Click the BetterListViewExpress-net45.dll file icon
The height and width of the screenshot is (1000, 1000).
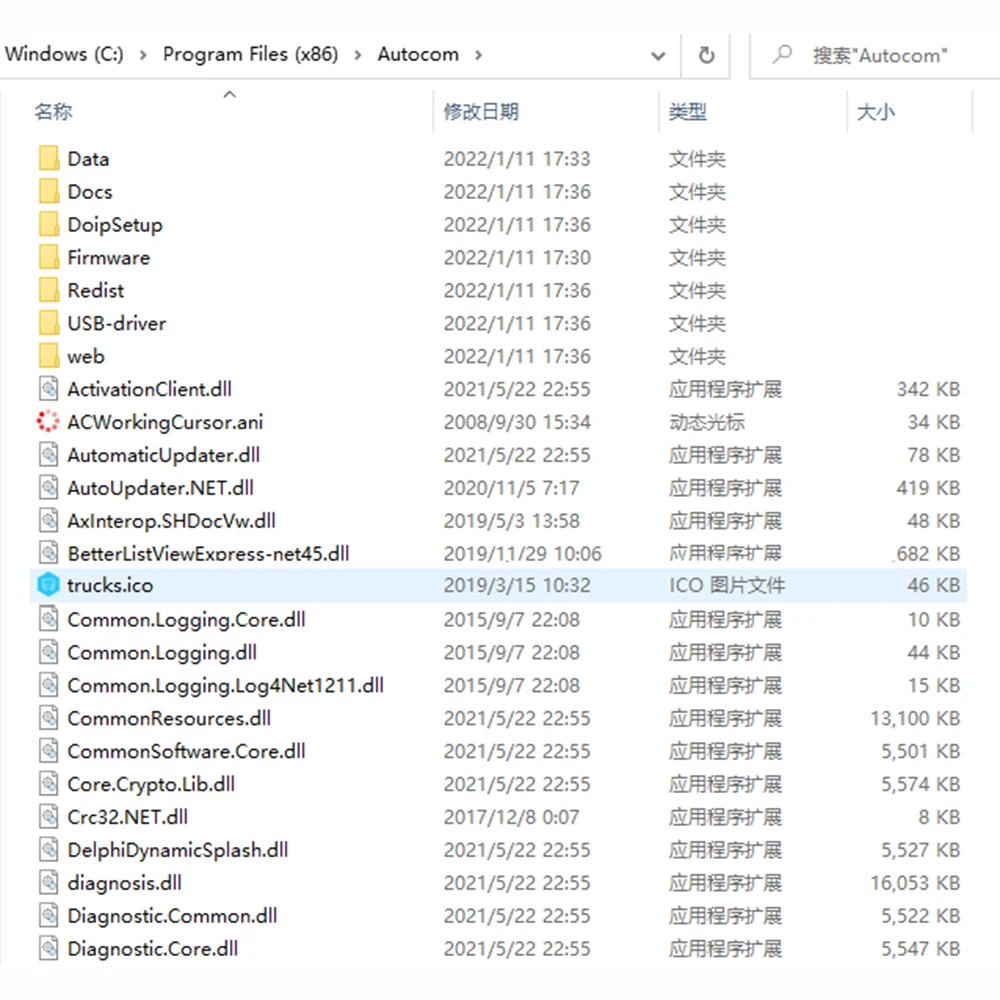(48, 552)
